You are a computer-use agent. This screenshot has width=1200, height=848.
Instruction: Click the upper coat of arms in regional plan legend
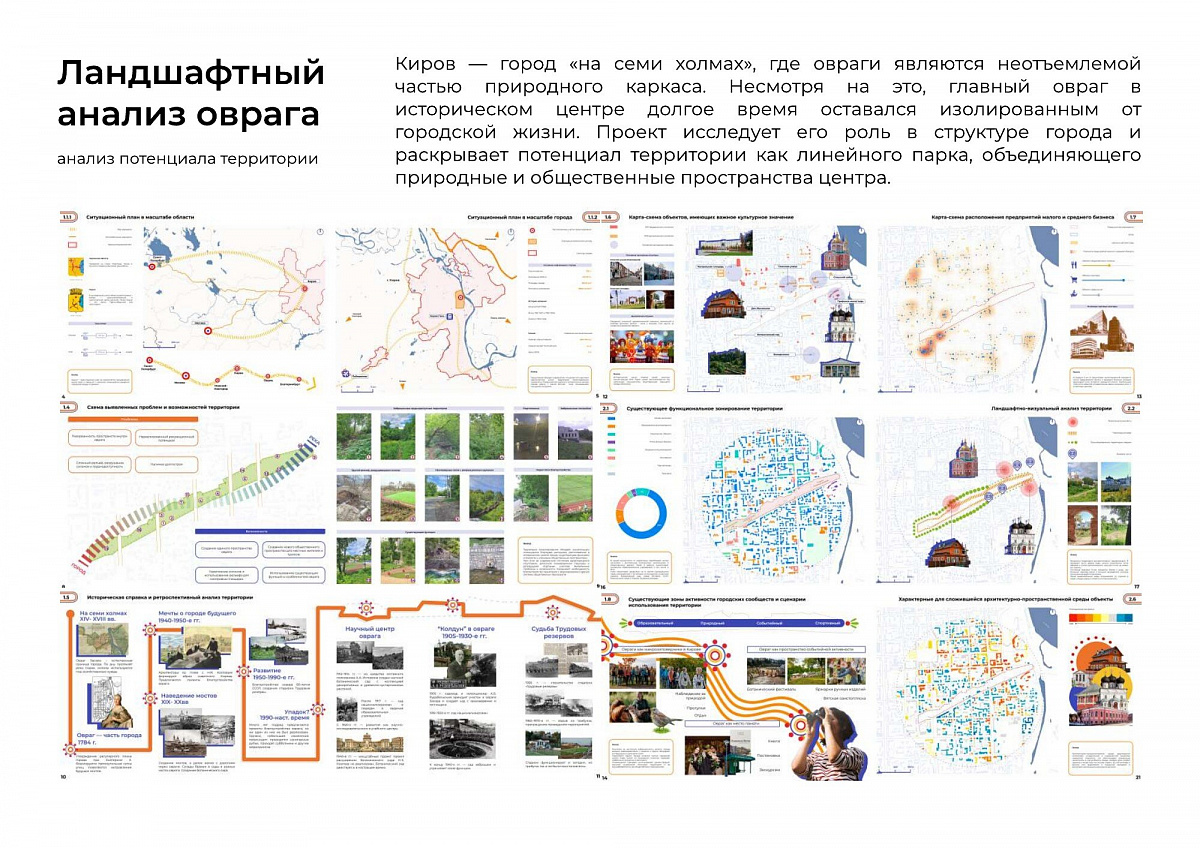[x=76, y=266]
